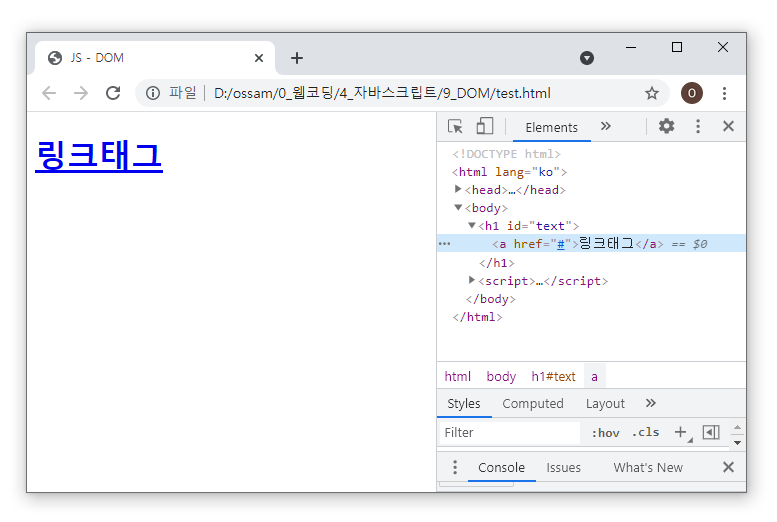Reload the current page

pyautogui.click(x=113, y=93)
